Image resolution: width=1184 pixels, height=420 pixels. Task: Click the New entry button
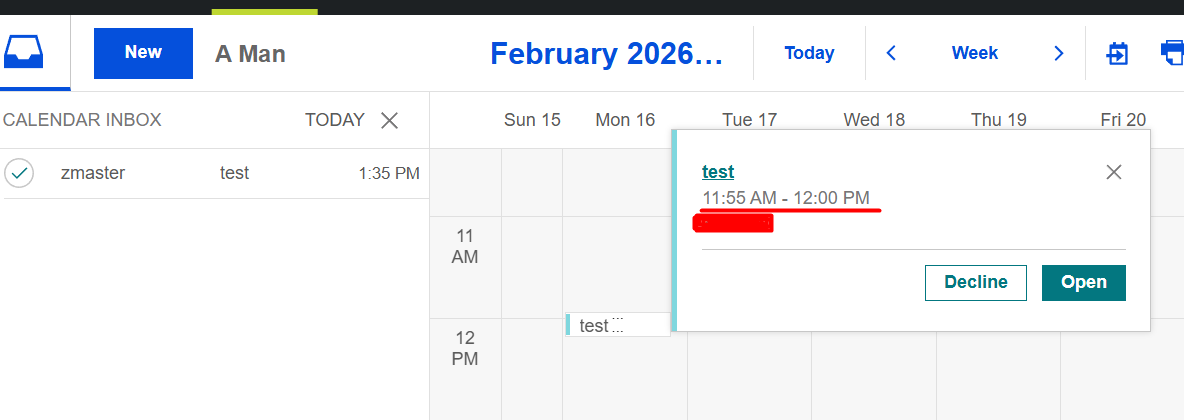tap(143, 53)
